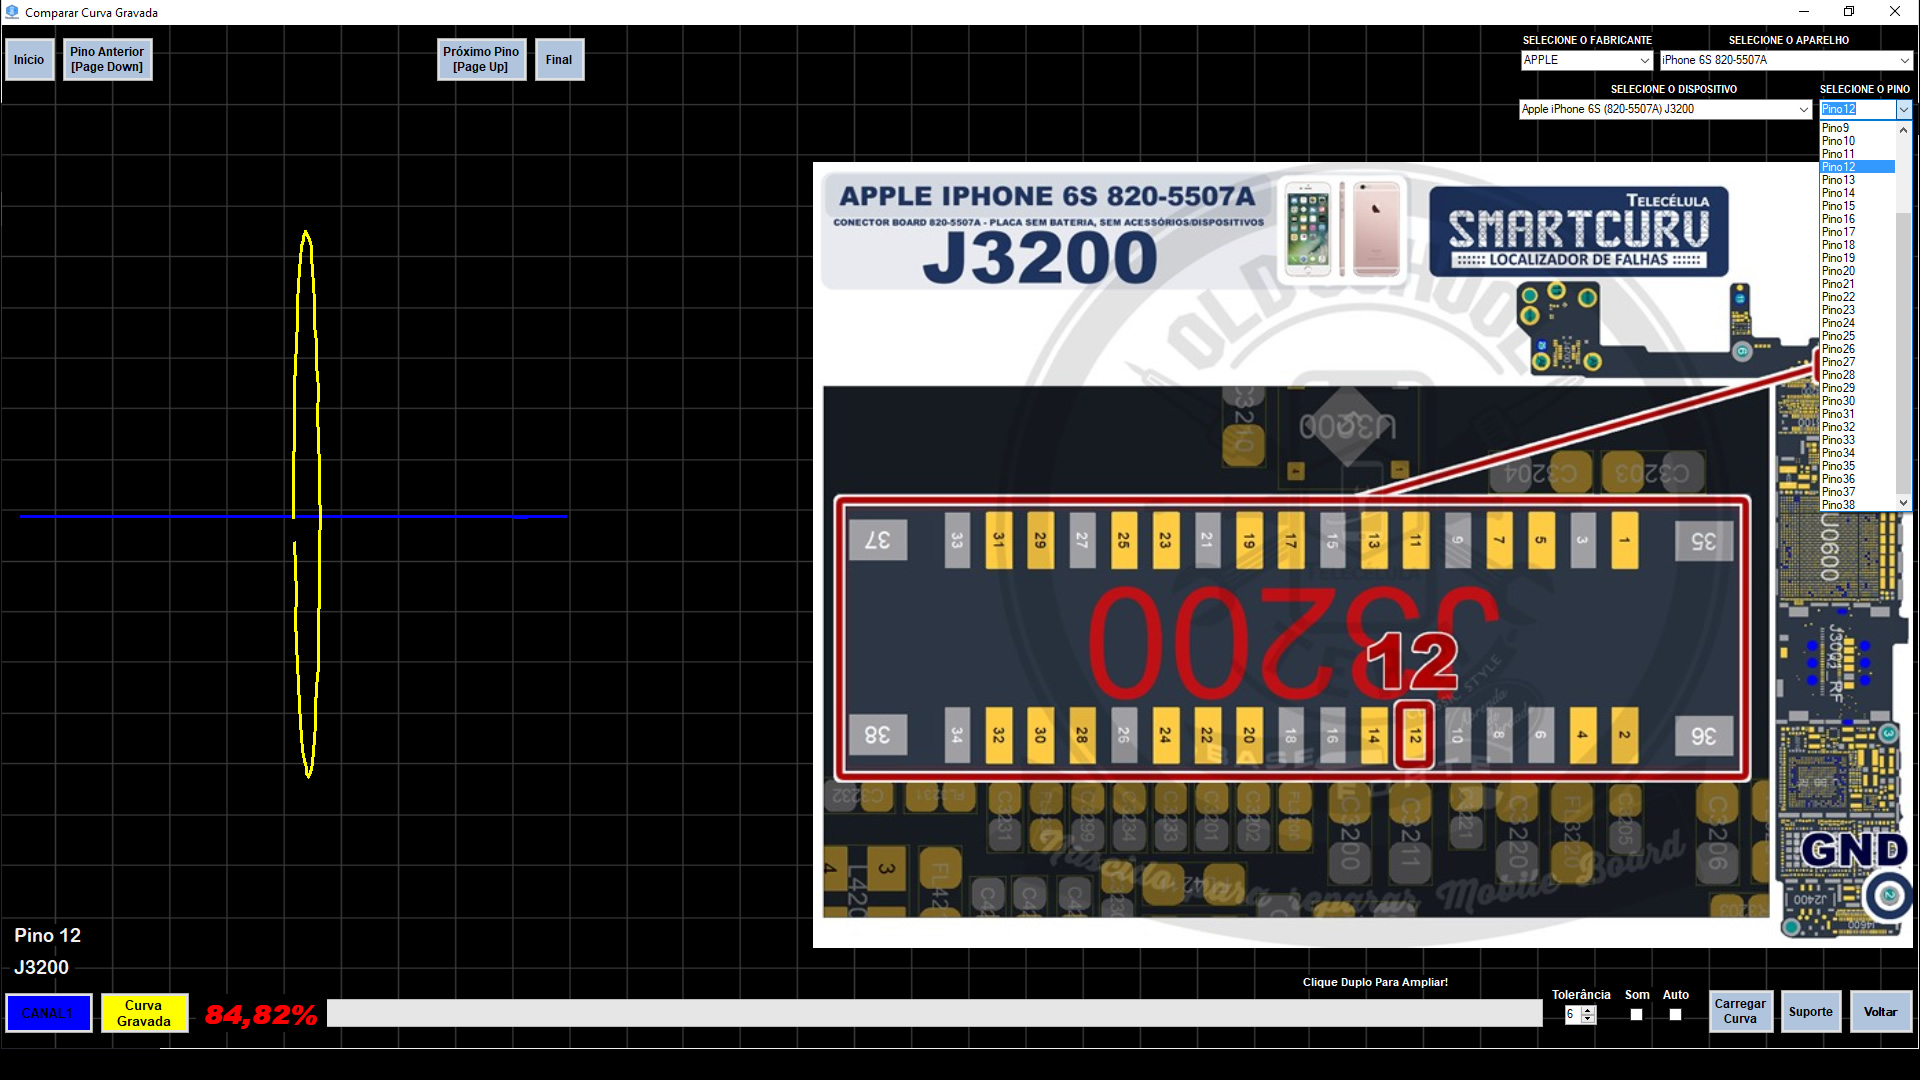Pick Pino28 in the dropdown list
Image resolution: width=1920 pixels, height=1080 pixels.
click(x=1857, y=375)
